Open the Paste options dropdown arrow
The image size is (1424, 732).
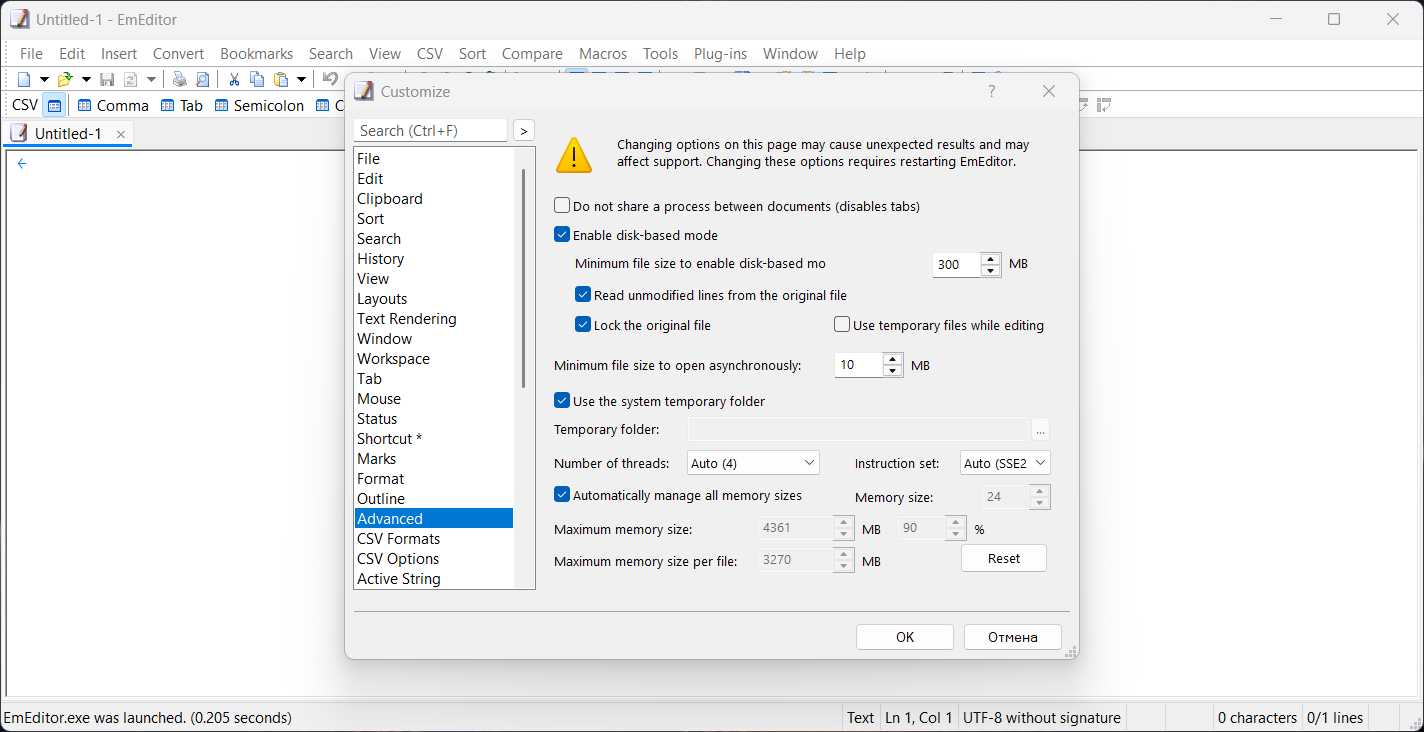[x=301, y=79]
